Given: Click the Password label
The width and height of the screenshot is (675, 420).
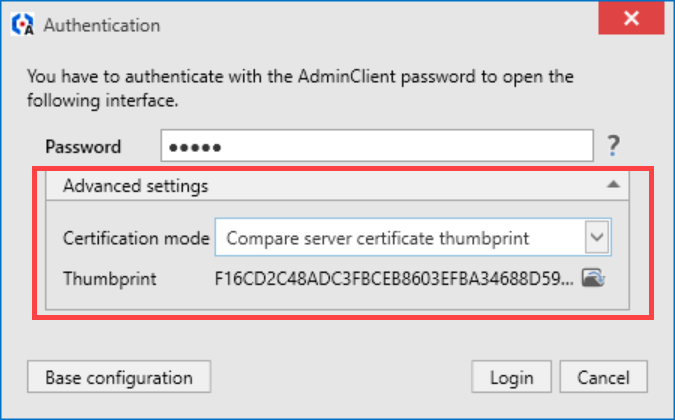Looking at the screenshot, I should pos(83,147).
